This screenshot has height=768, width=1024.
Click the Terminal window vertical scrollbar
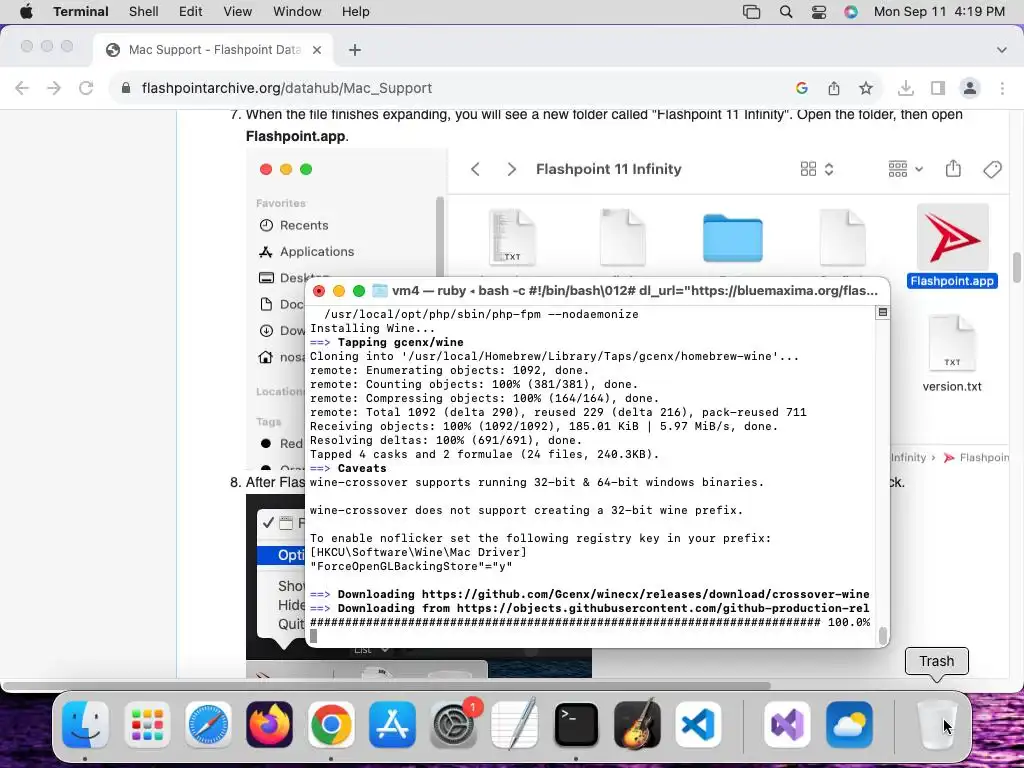click(x=883, y=635)
